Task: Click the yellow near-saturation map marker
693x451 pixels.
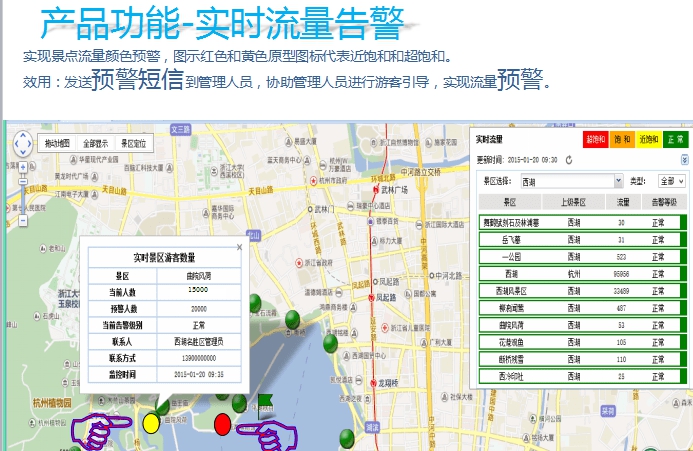Action: pyautogui.click(x=151, y=423)
